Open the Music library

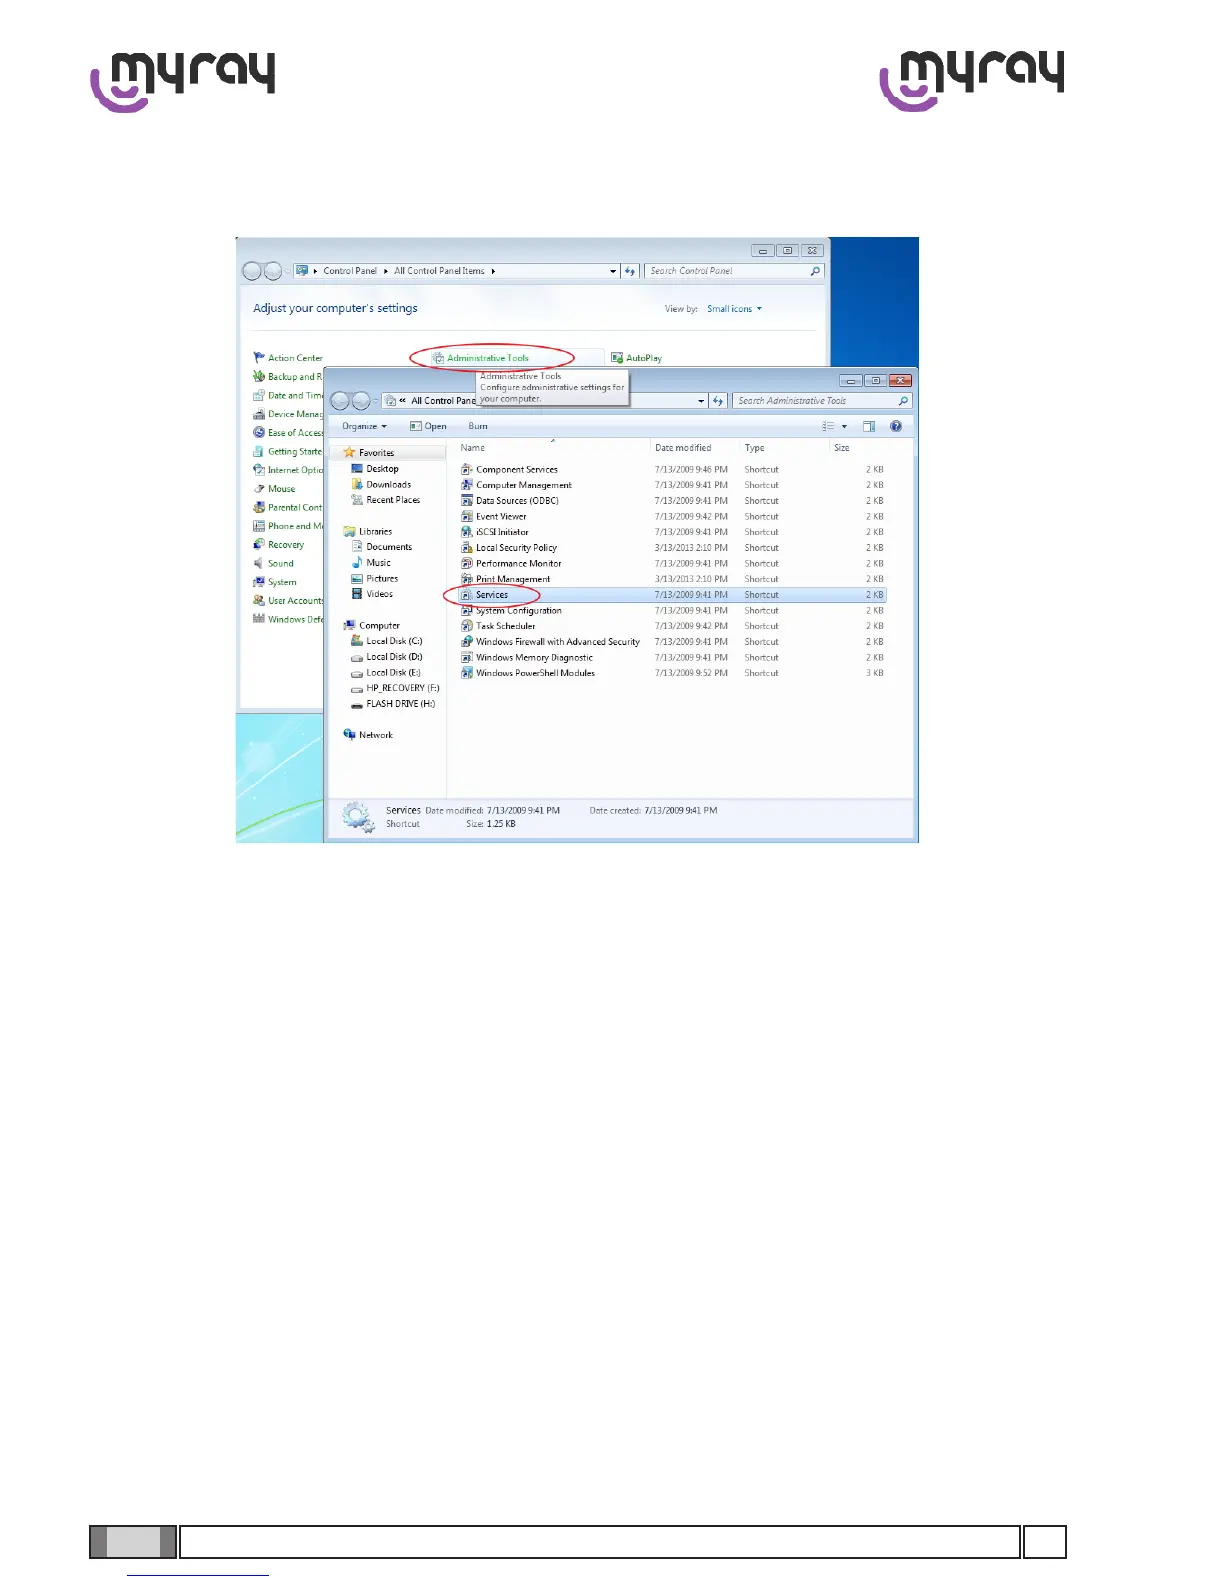pos(371,563)
